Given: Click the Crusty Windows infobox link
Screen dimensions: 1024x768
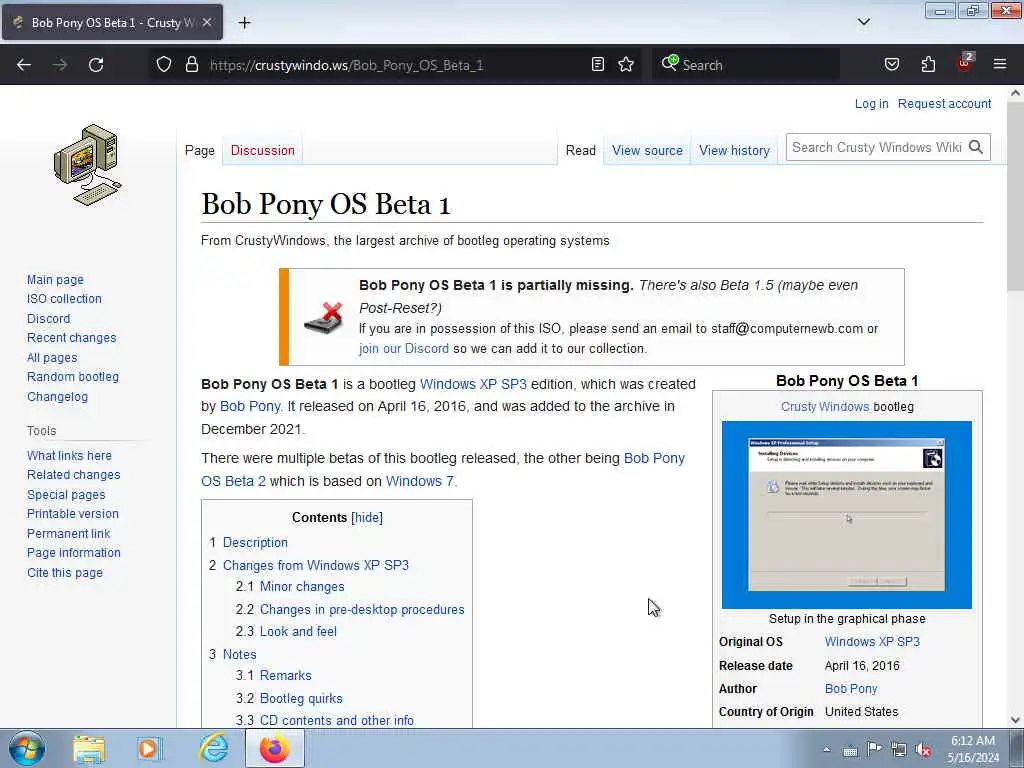Looking at the screenshot, I should (825, 407).
